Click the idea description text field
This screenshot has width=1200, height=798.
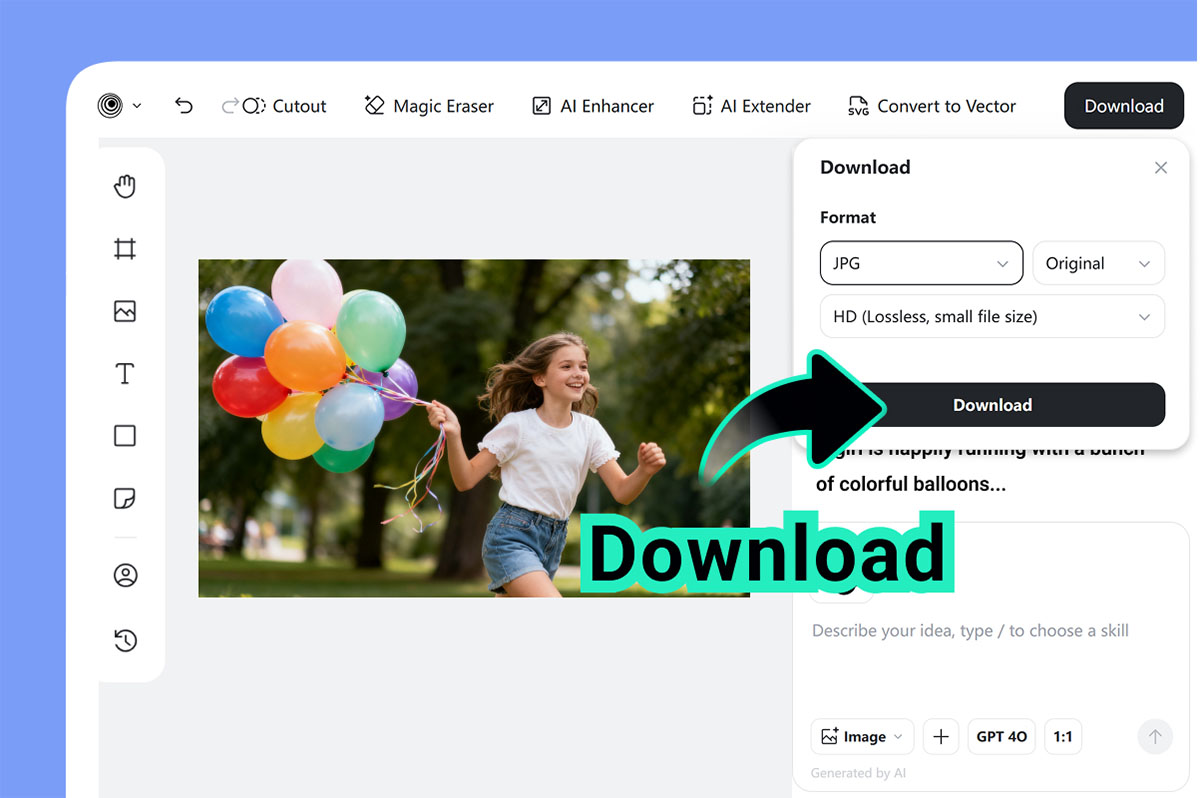click(970, 631)
